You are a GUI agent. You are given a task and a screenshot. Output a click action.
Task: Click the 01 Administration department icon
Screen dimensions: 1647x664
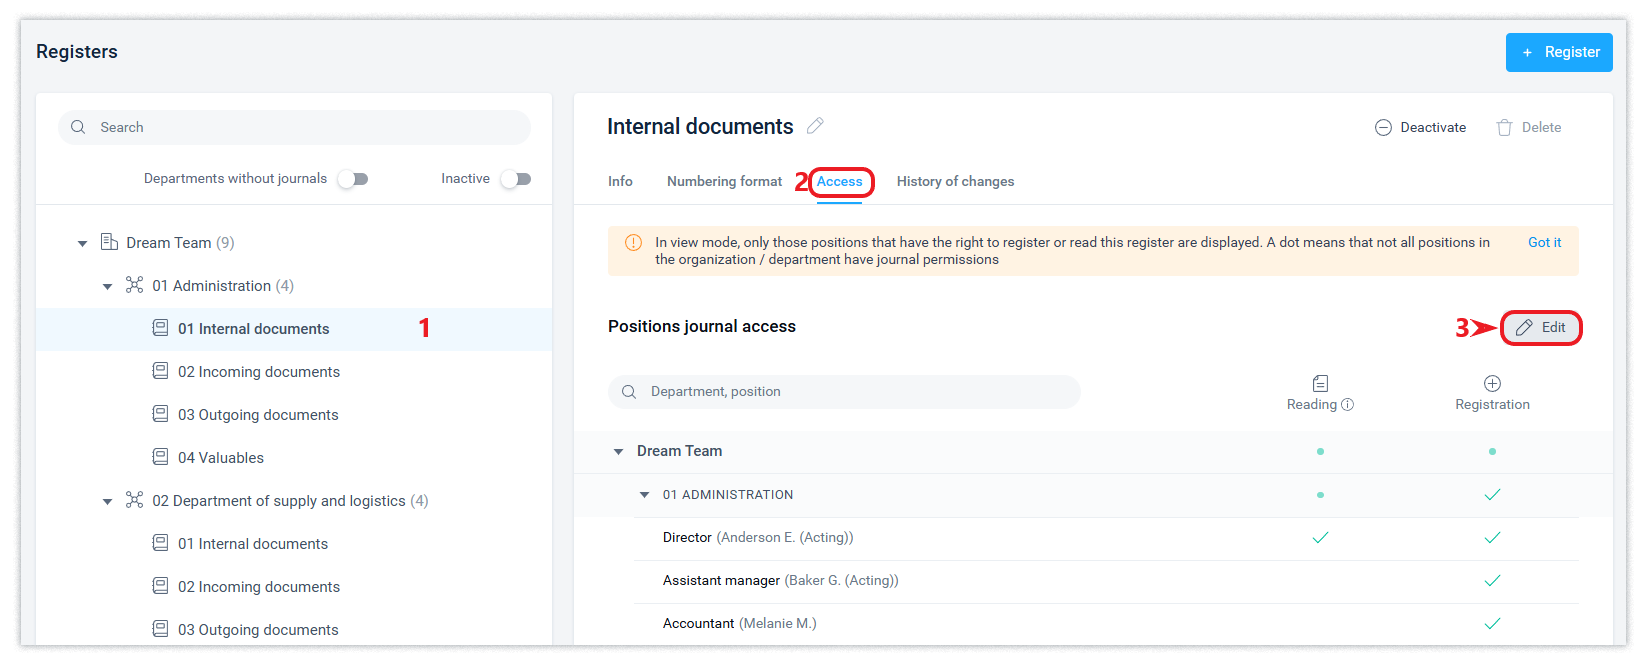(134, 285)
